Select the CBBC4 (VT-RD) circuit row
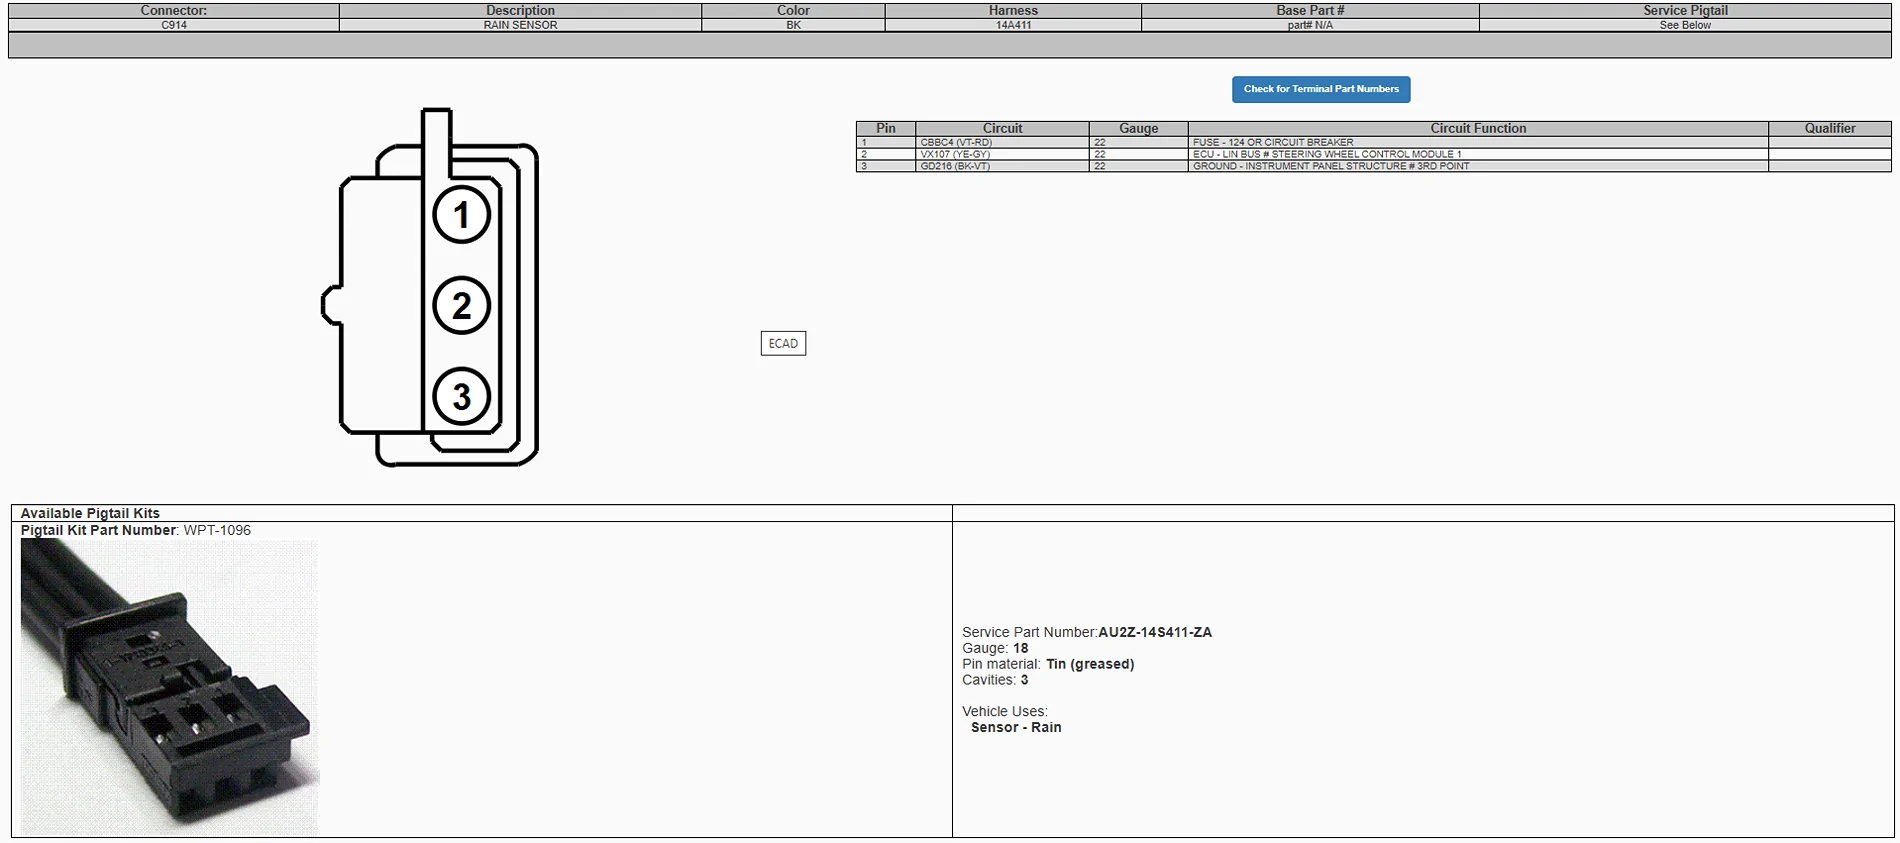1900x843 pixels. pos(956,143)
